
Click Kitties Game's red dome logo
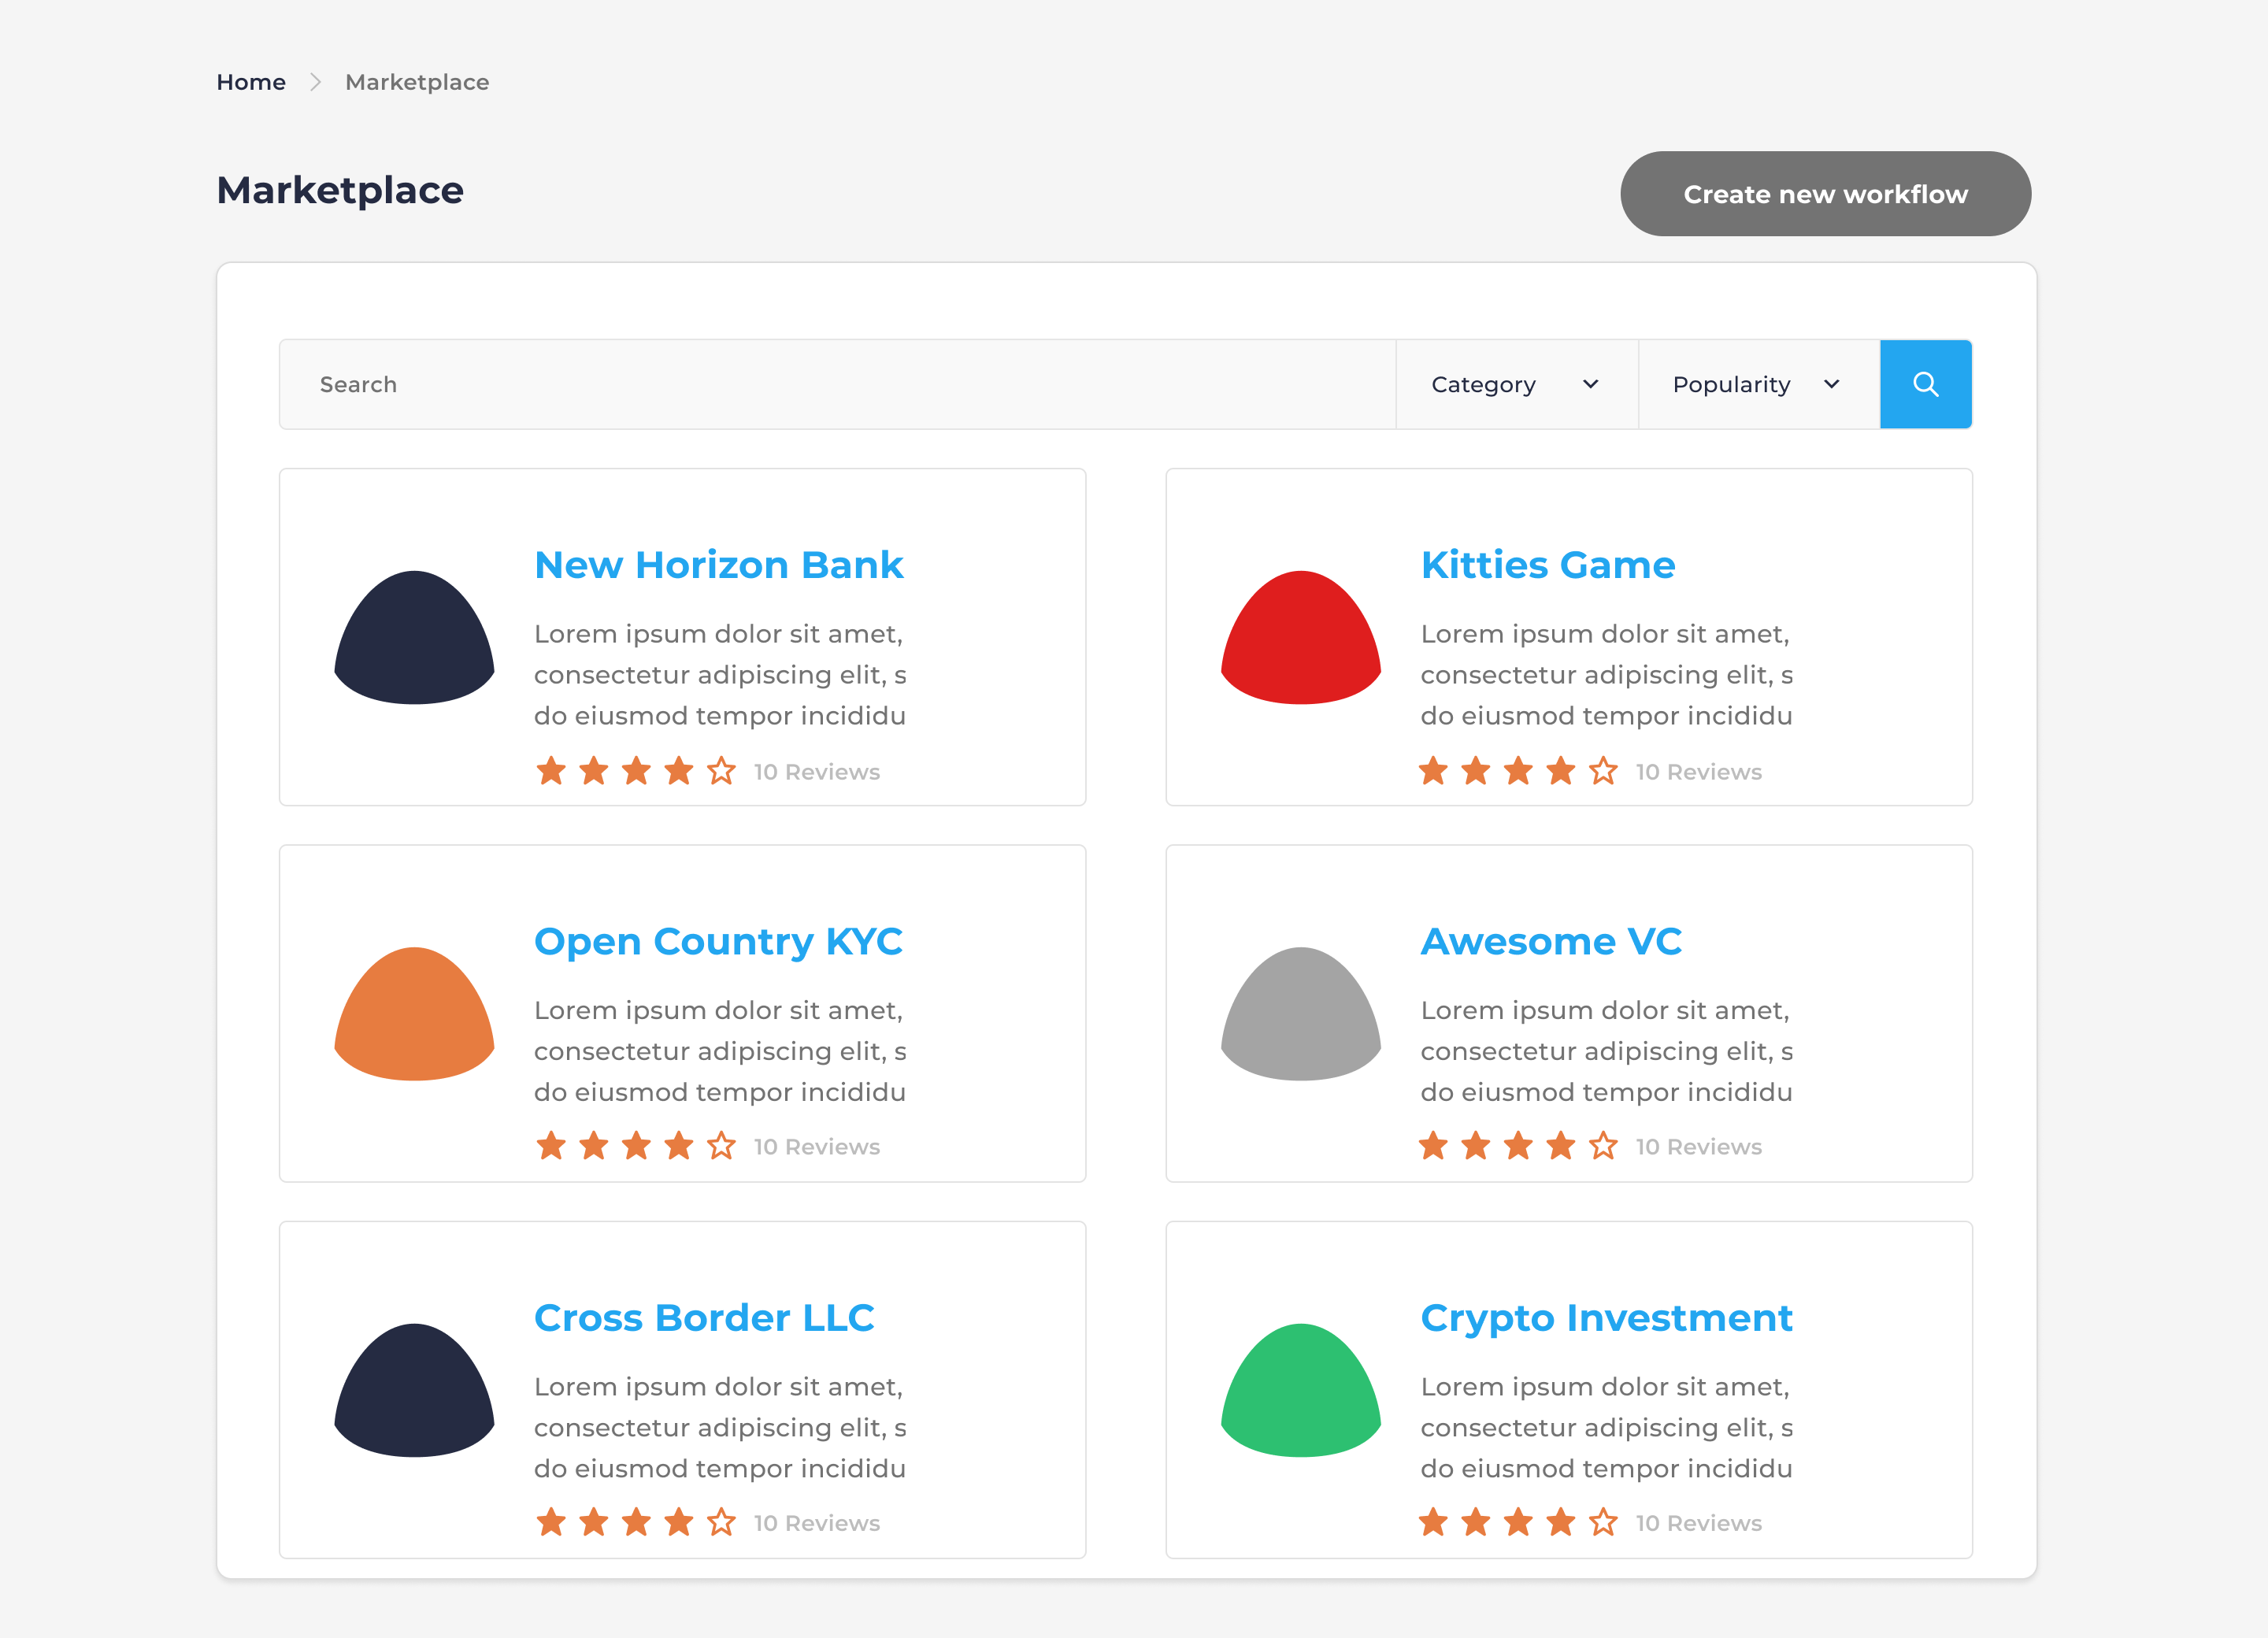(x=1300, y=638)
